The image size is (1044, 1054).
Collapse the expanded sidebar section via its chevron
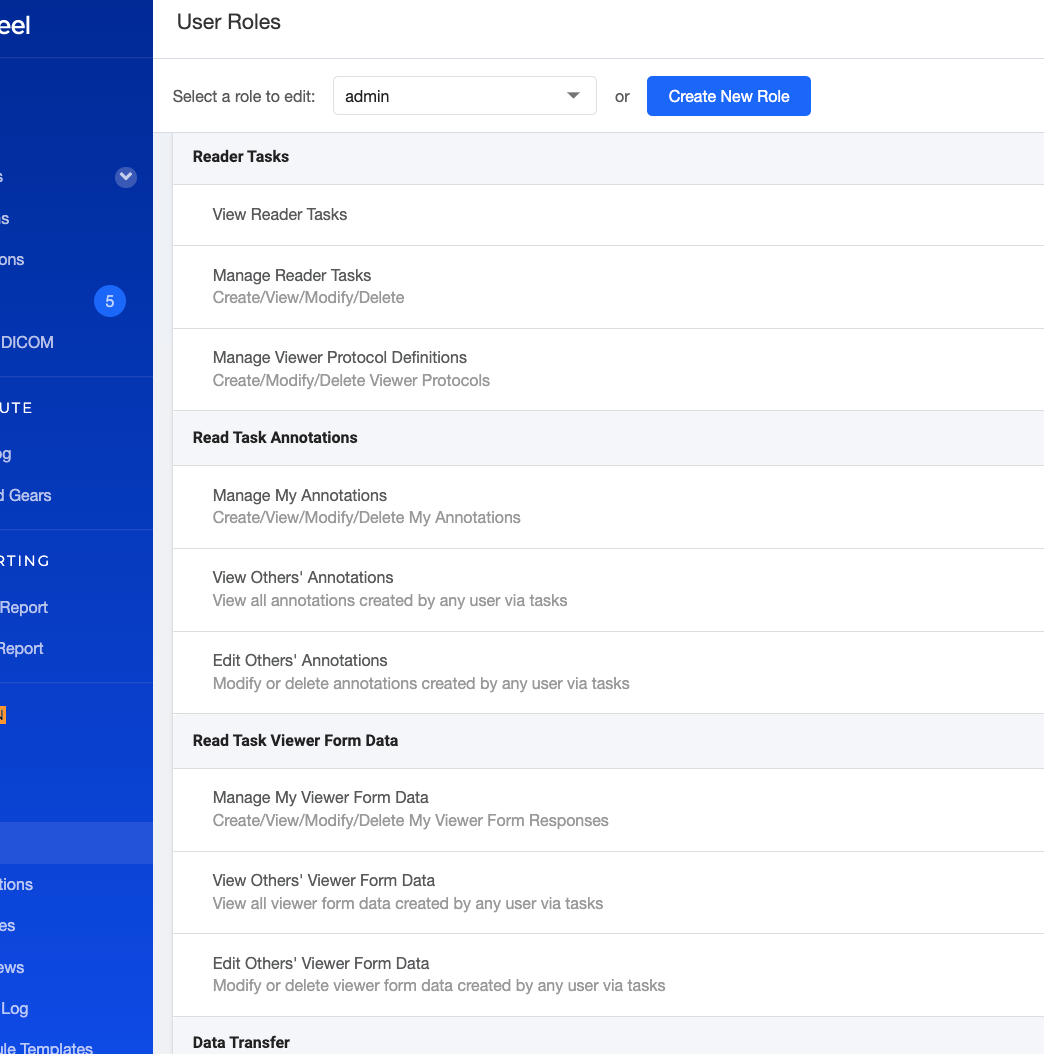(x=126, y=177)
